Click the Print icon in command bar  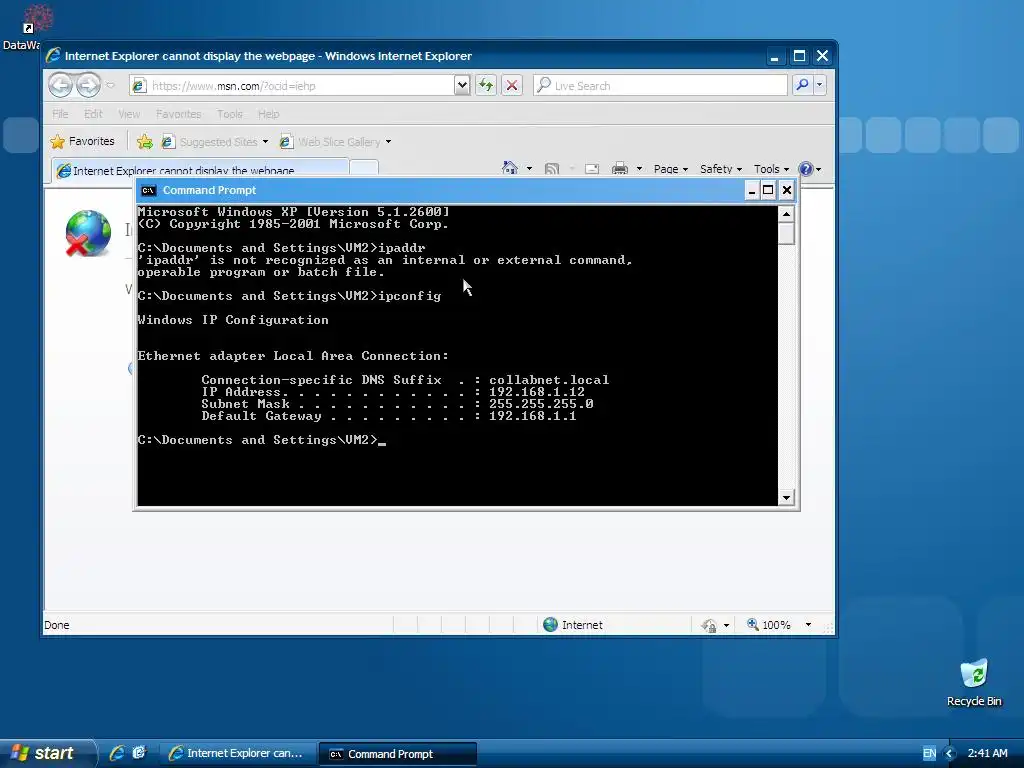[x=620, y=169]
